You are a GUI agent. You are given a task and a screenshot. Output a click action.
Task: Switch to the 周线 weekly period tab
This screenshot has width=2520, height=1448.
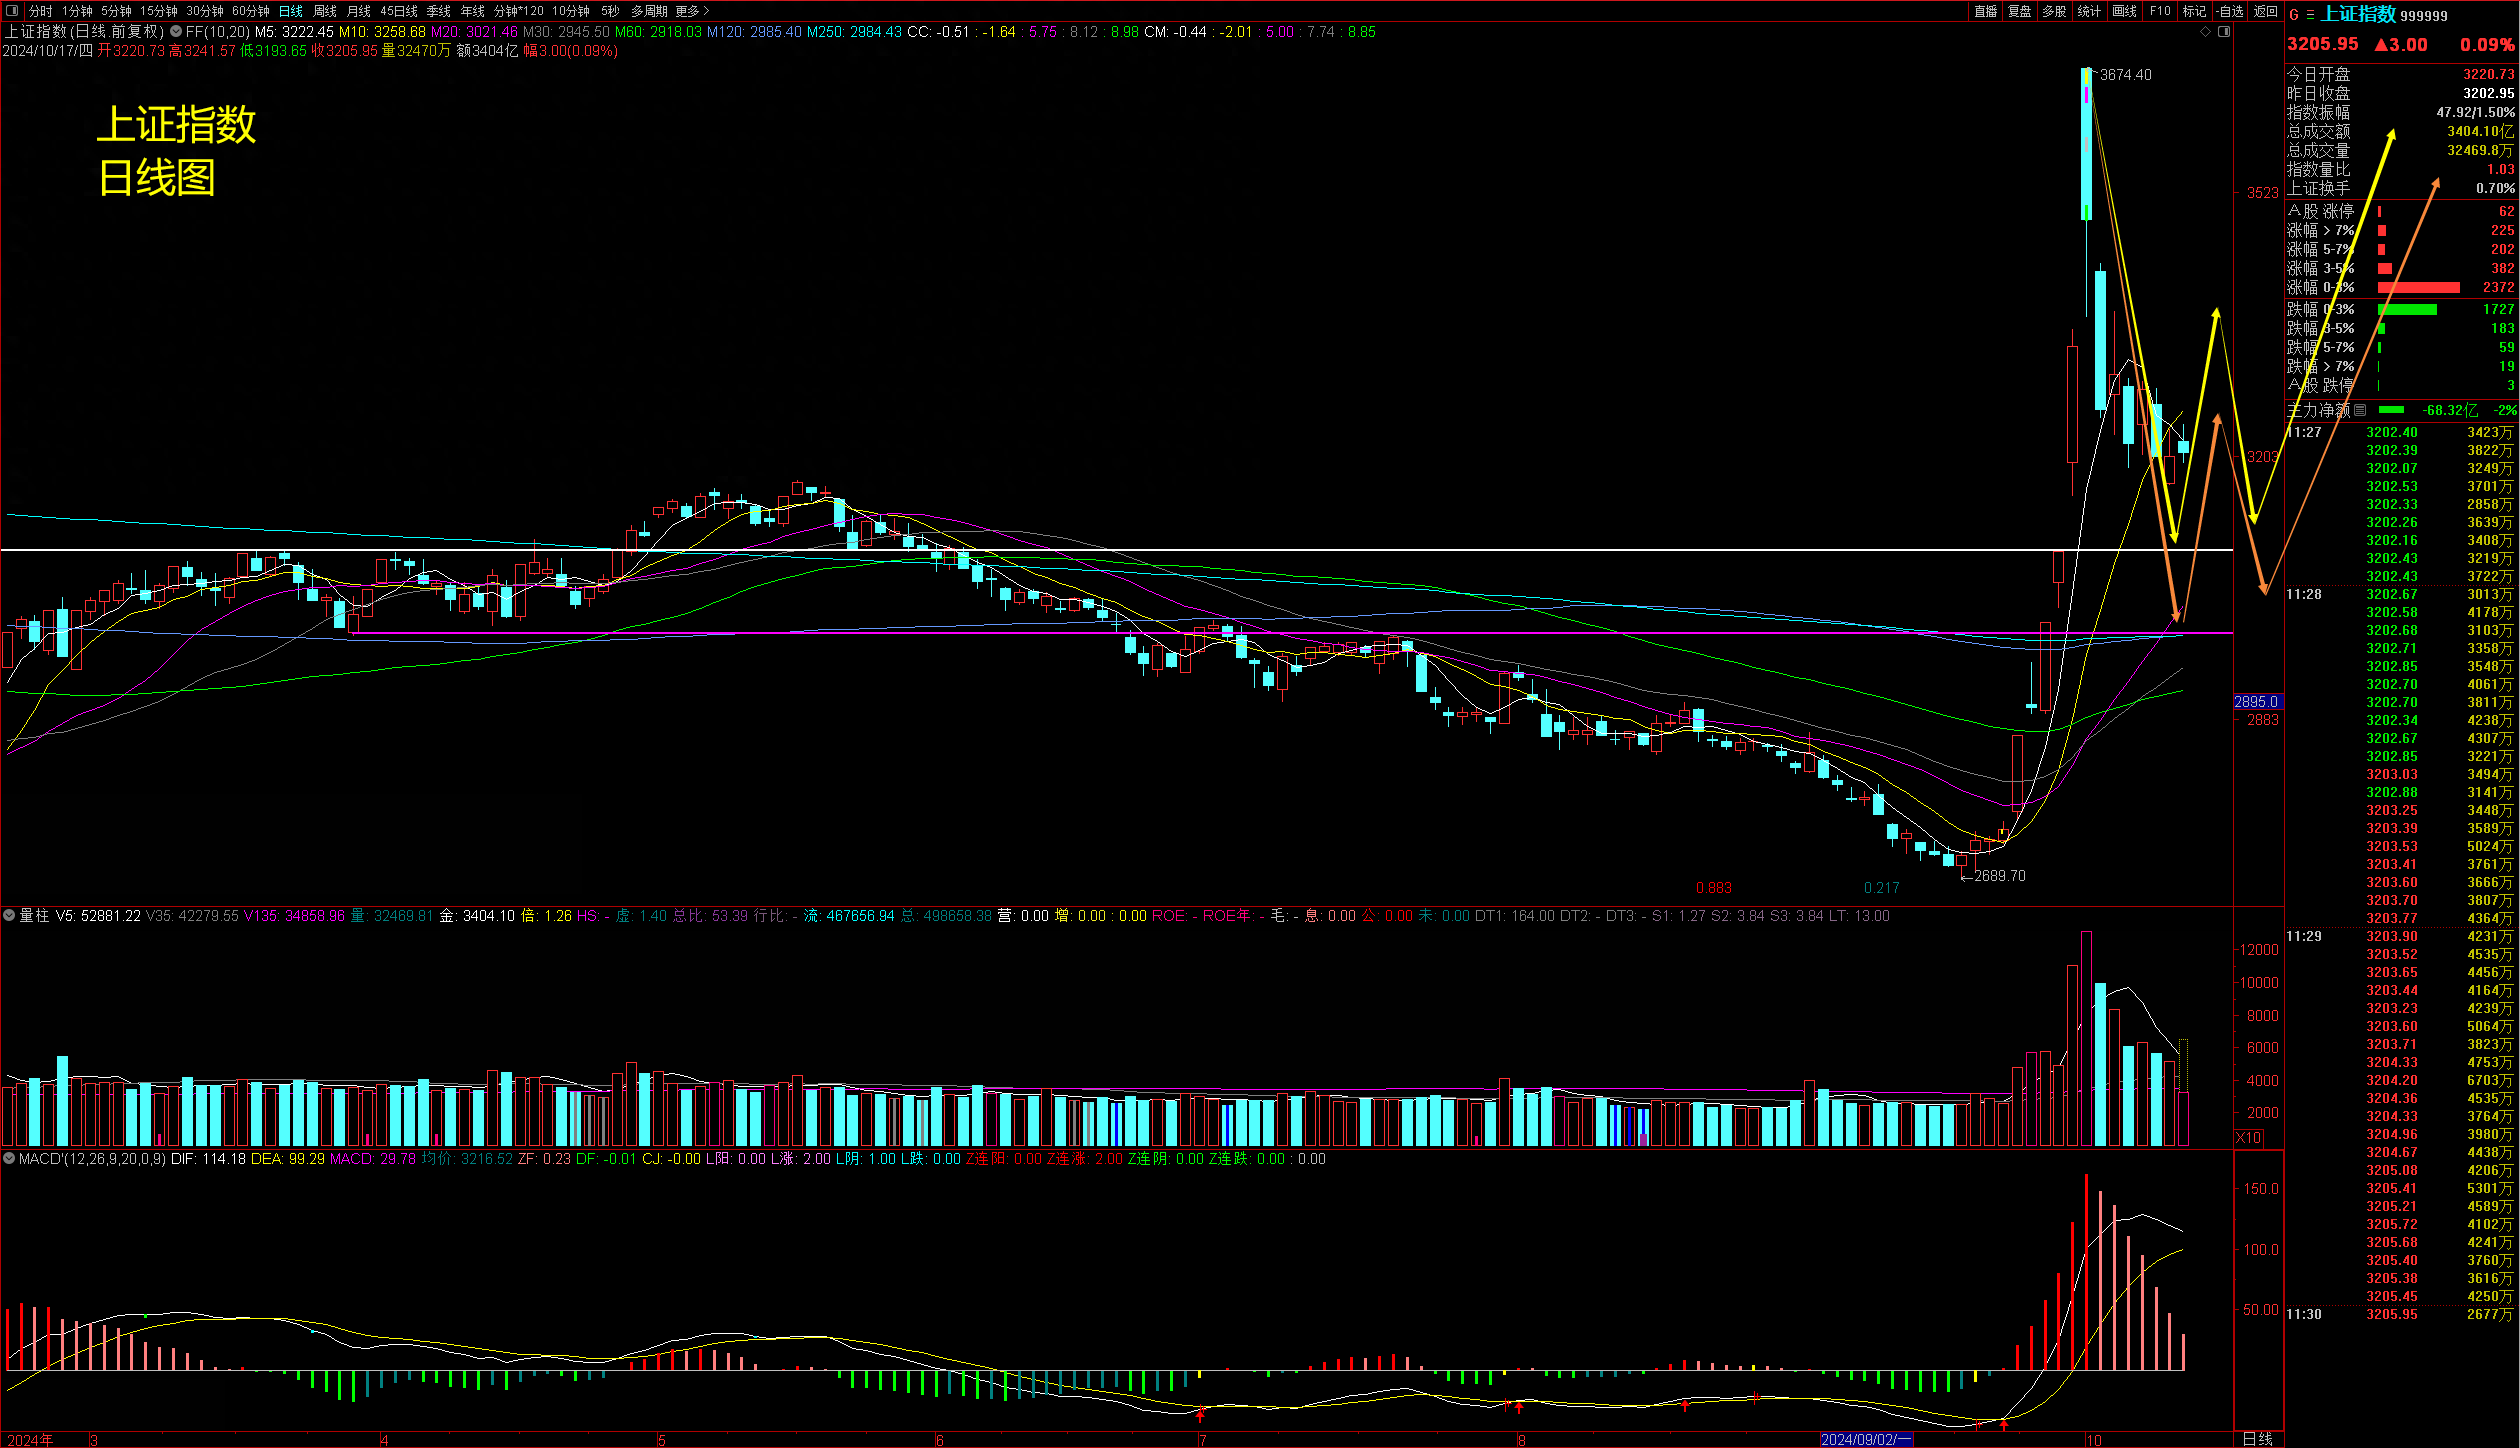(x=324, y=11)
